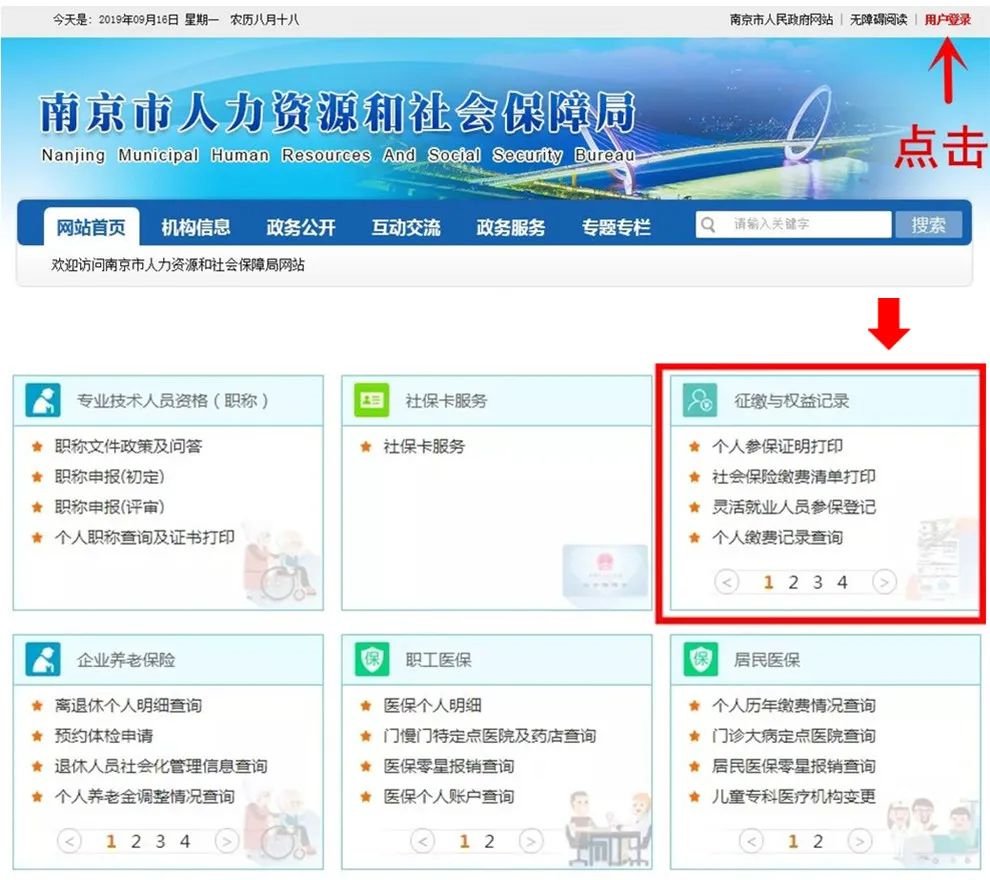Open 灵活就业人员参保登记

pos(794,507)
